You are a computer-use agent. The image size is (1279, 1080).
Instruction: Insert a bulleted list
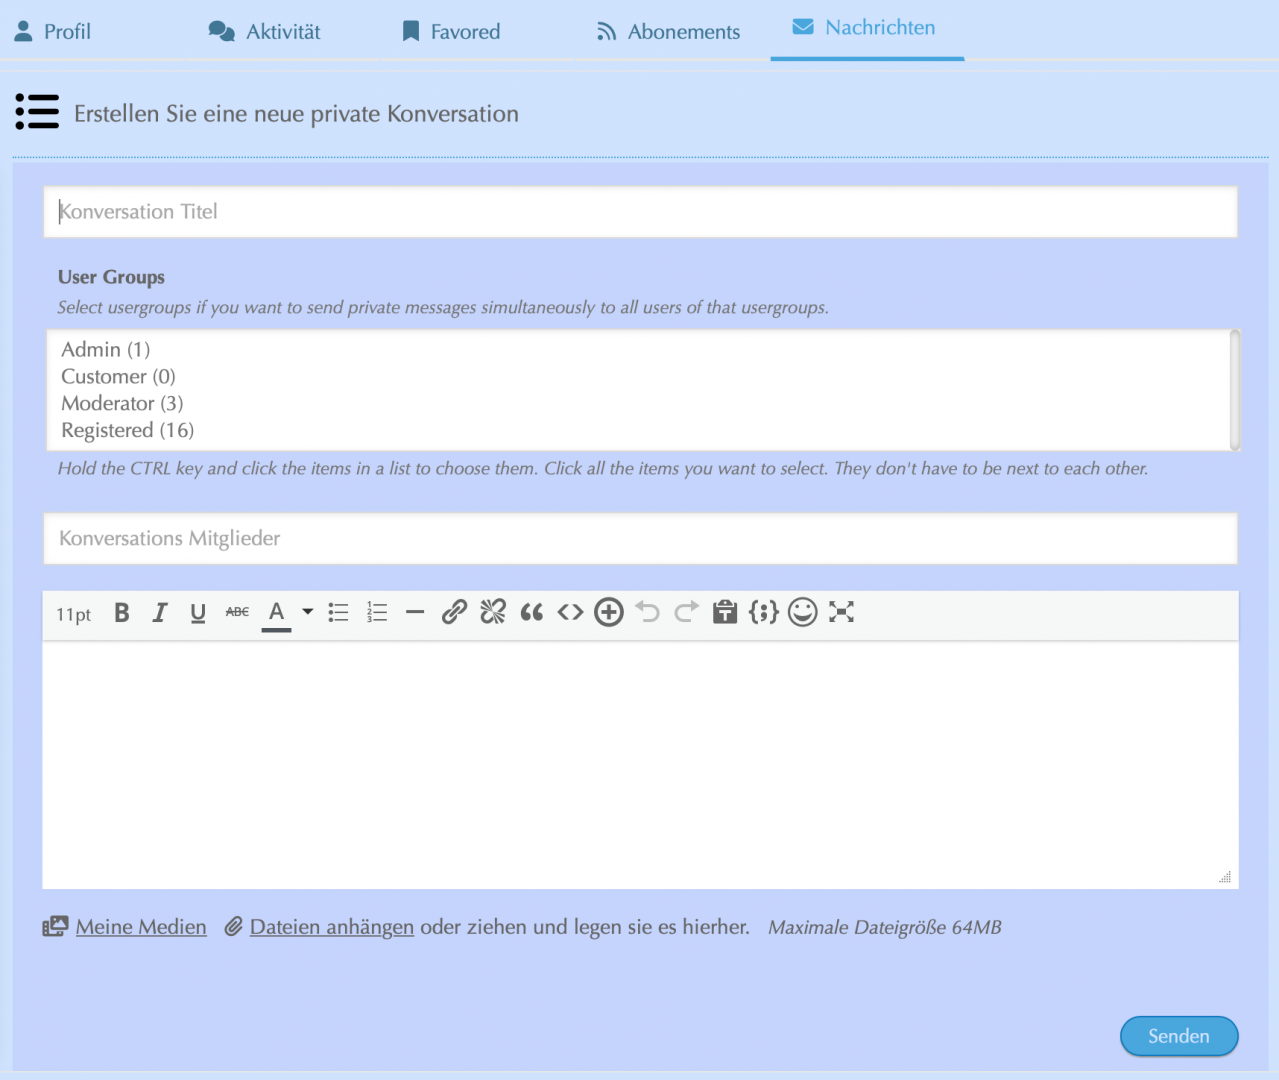coord(338,613)
